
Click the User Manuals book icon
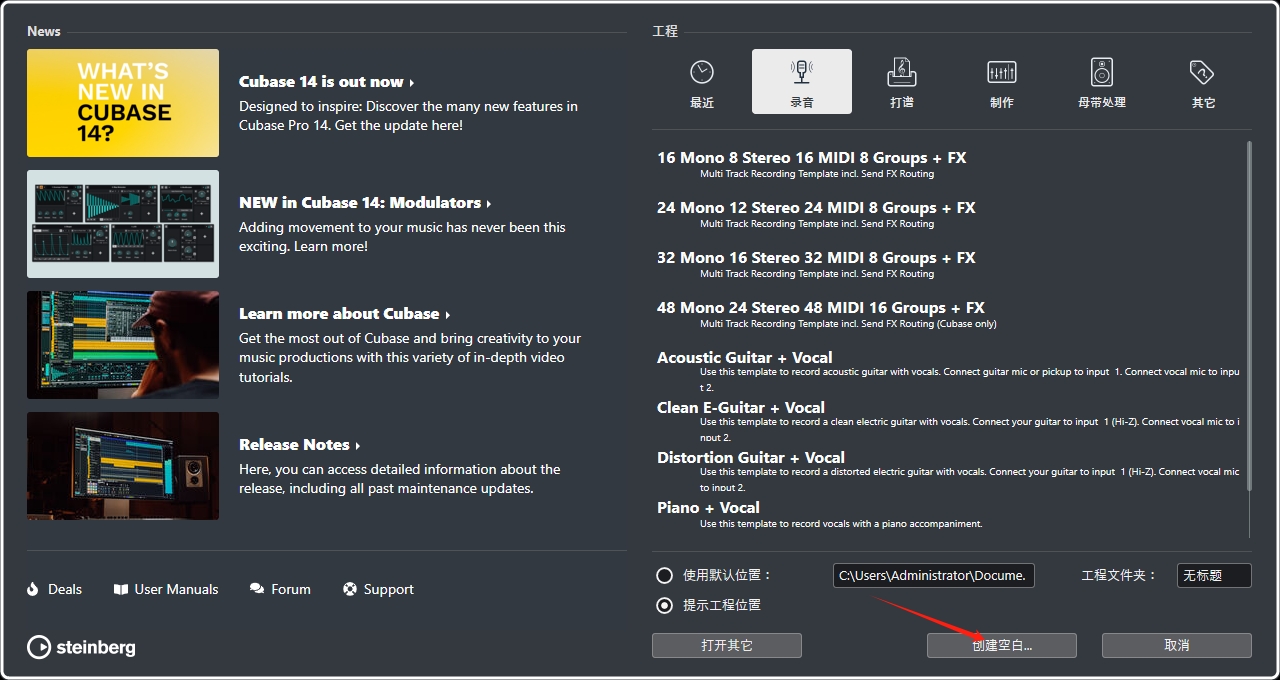(121, 589)
